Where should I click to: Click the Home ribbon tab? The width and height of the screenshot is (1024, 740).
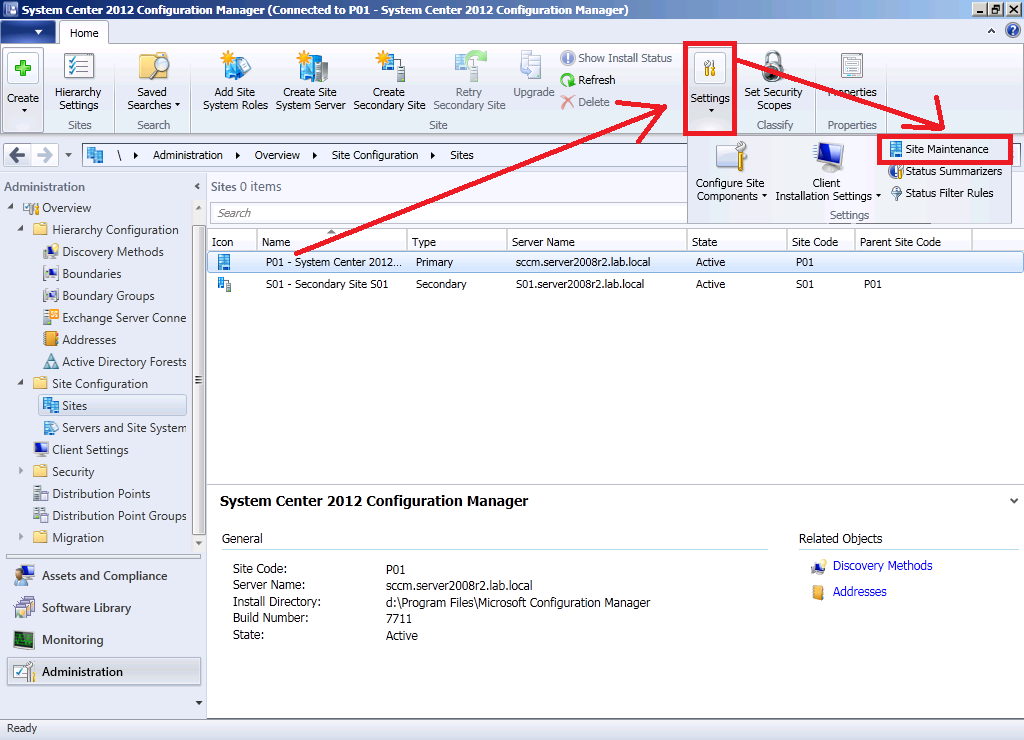(x=84, y=33)
